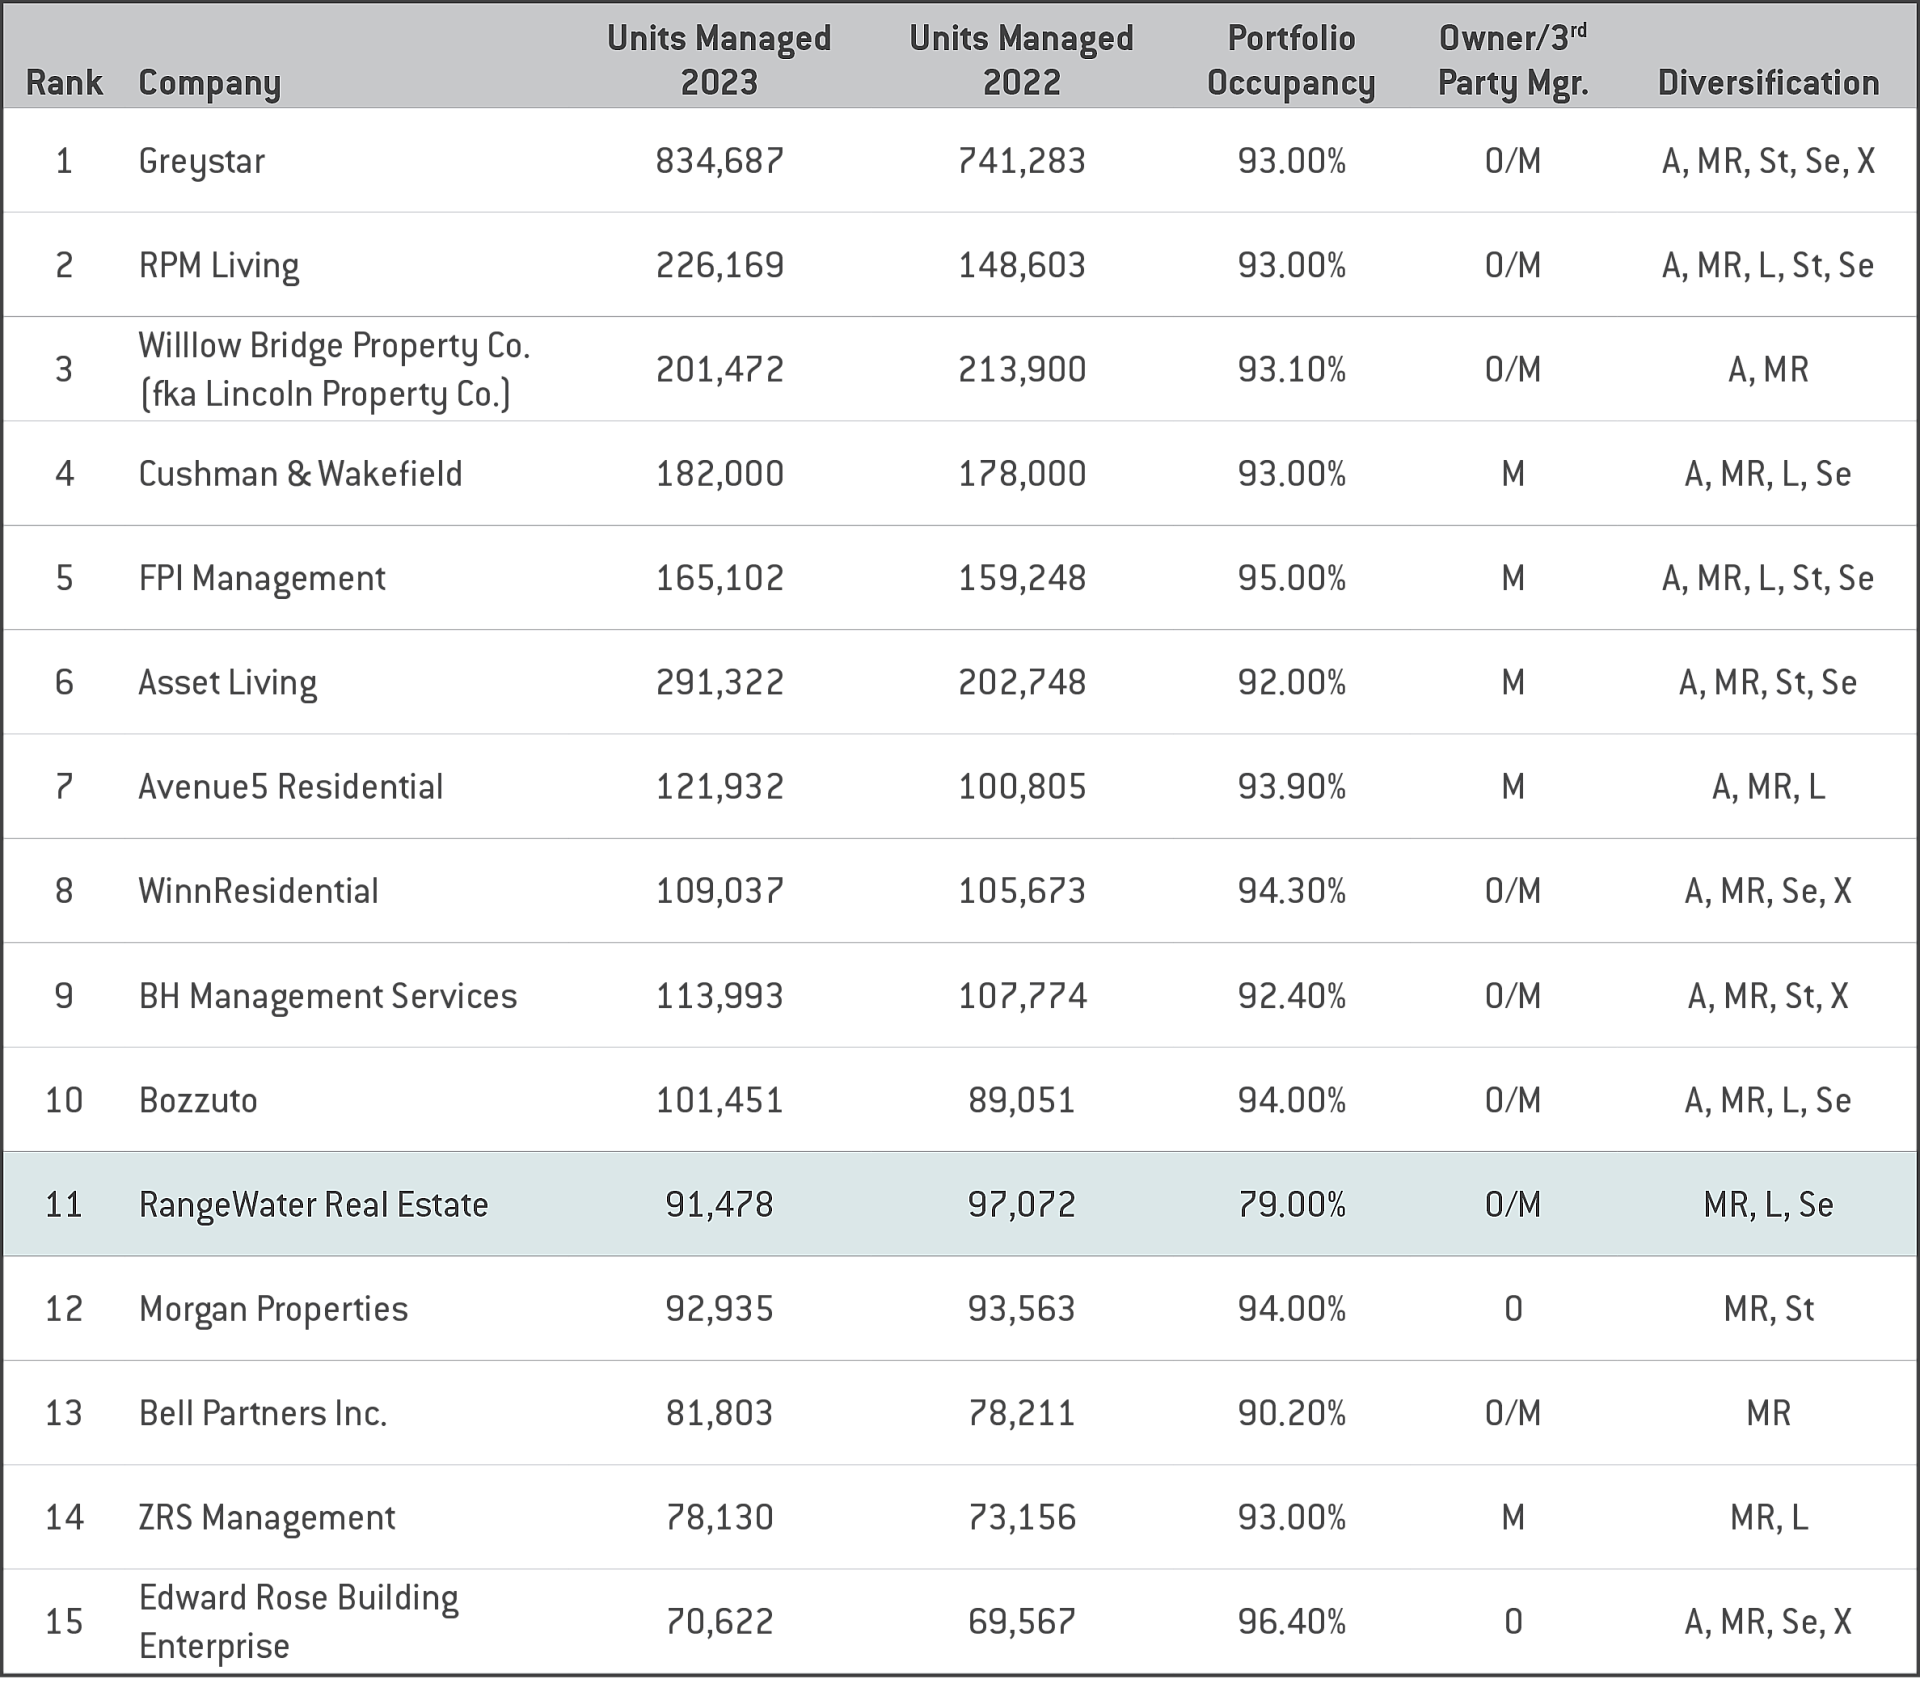Select the WinnResidential company name

259,891
